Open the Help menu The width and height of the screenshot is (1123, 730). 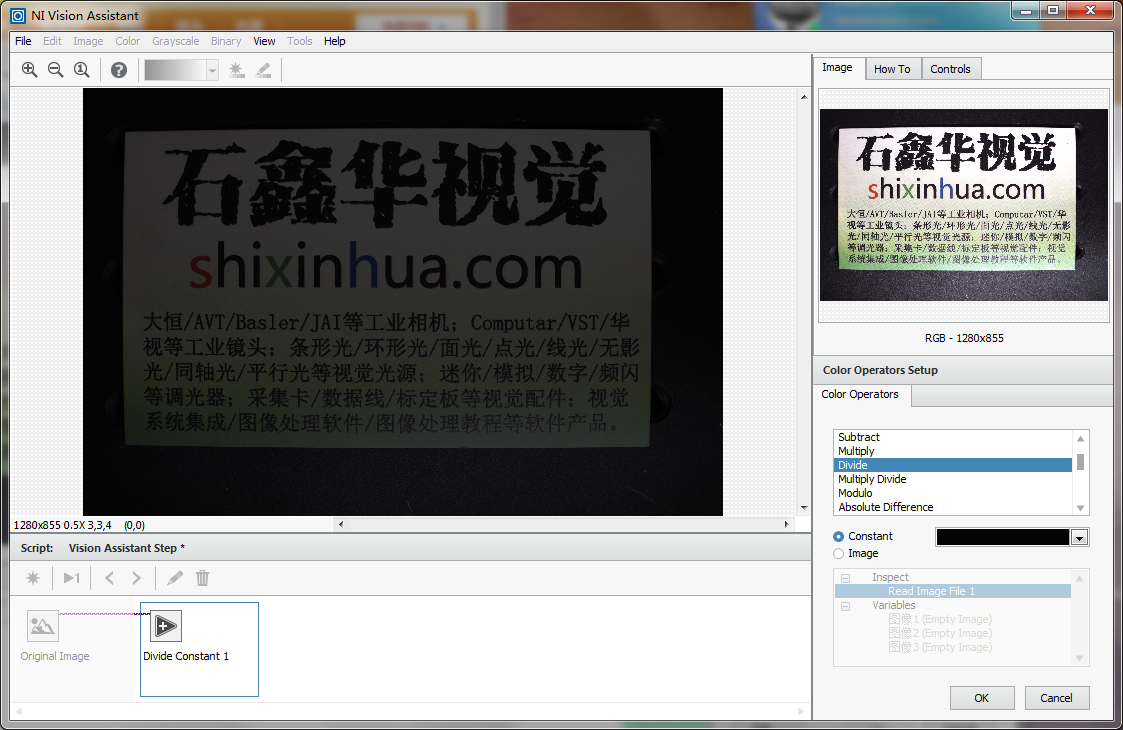[334, 41]
